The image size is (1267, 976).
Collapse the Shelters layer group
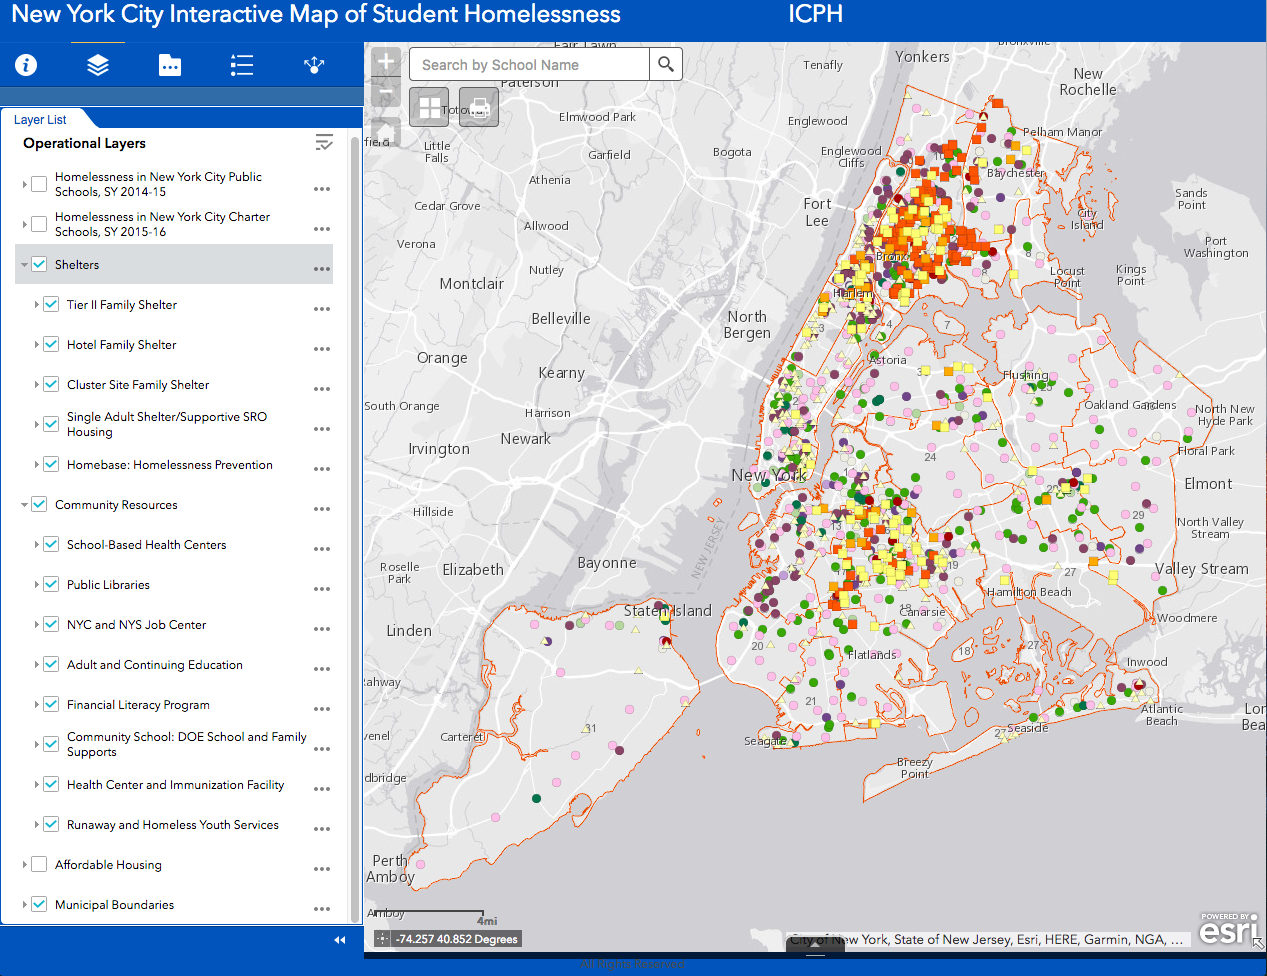[x=25, y=265]
